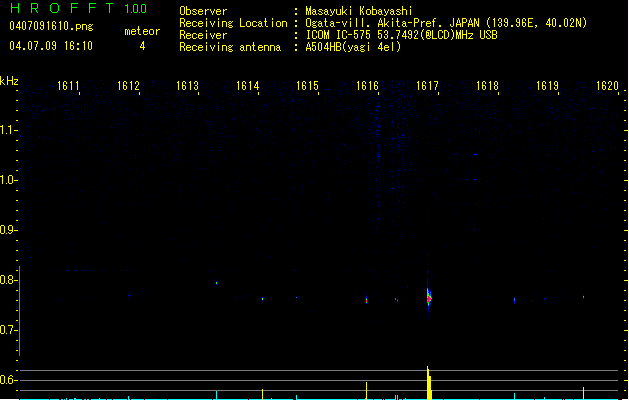Click the kHz axis unit label
The image size is (629, 400).
pyautogui.click(x=9, y=81)
